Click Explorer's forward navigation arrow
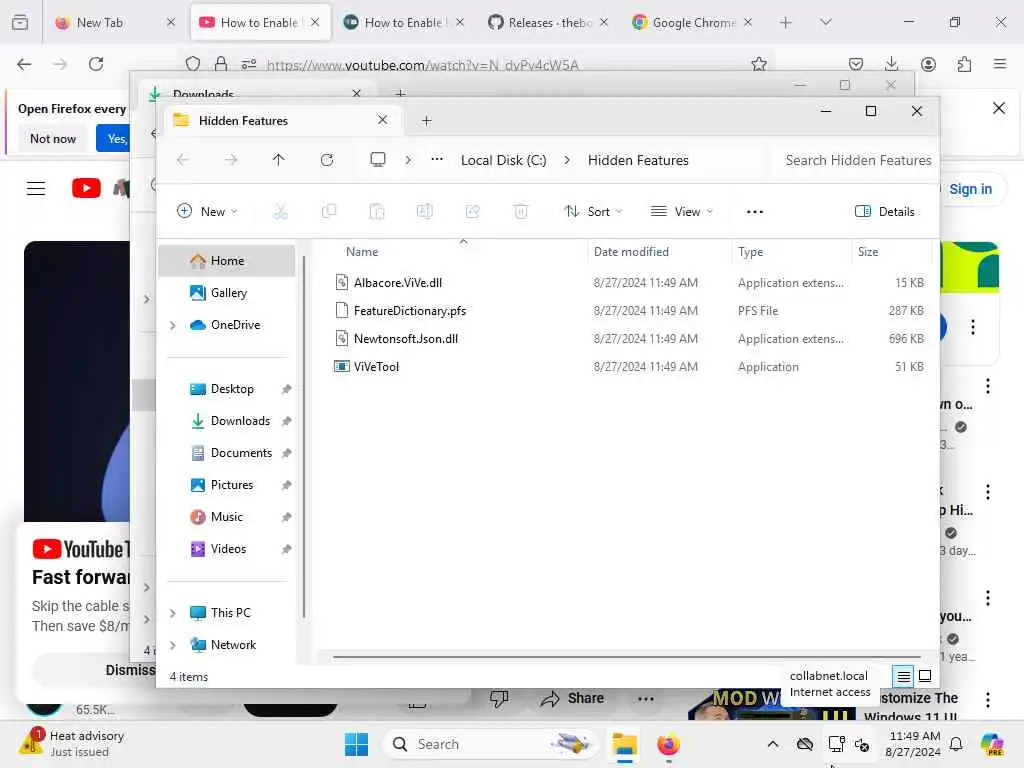Image resolution: width=1024 pixels, height=768 pixels. tap(231, 160)
